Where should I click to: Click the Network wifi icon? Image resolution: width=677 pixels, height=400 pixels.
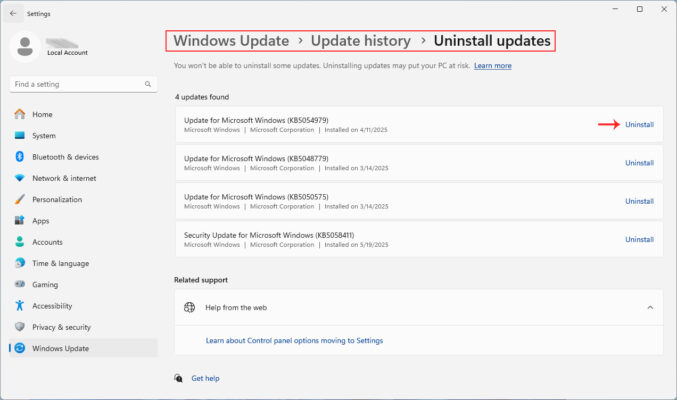click(x=19, y=178)
